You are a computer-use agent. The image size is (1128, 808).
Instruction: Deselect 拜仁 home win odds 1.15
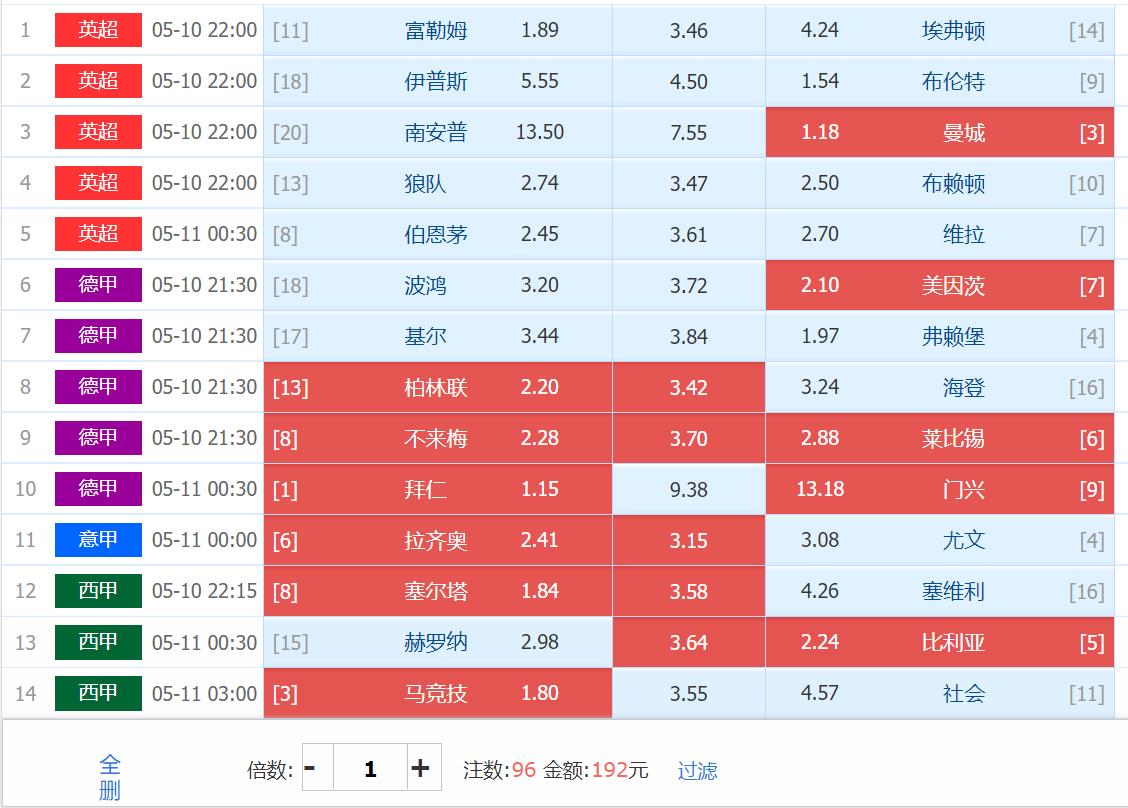coord(437,490)
